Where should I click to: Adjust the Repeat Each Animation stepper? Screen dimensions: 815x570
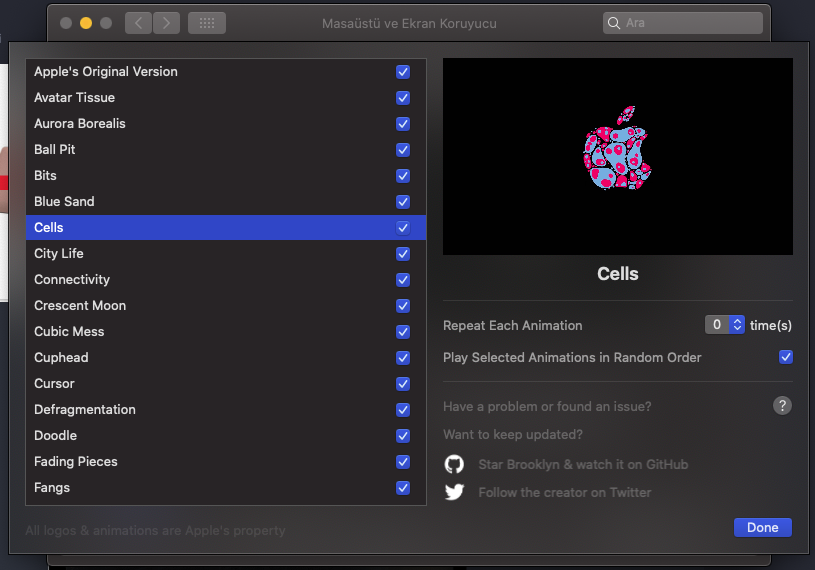(738, 325)
